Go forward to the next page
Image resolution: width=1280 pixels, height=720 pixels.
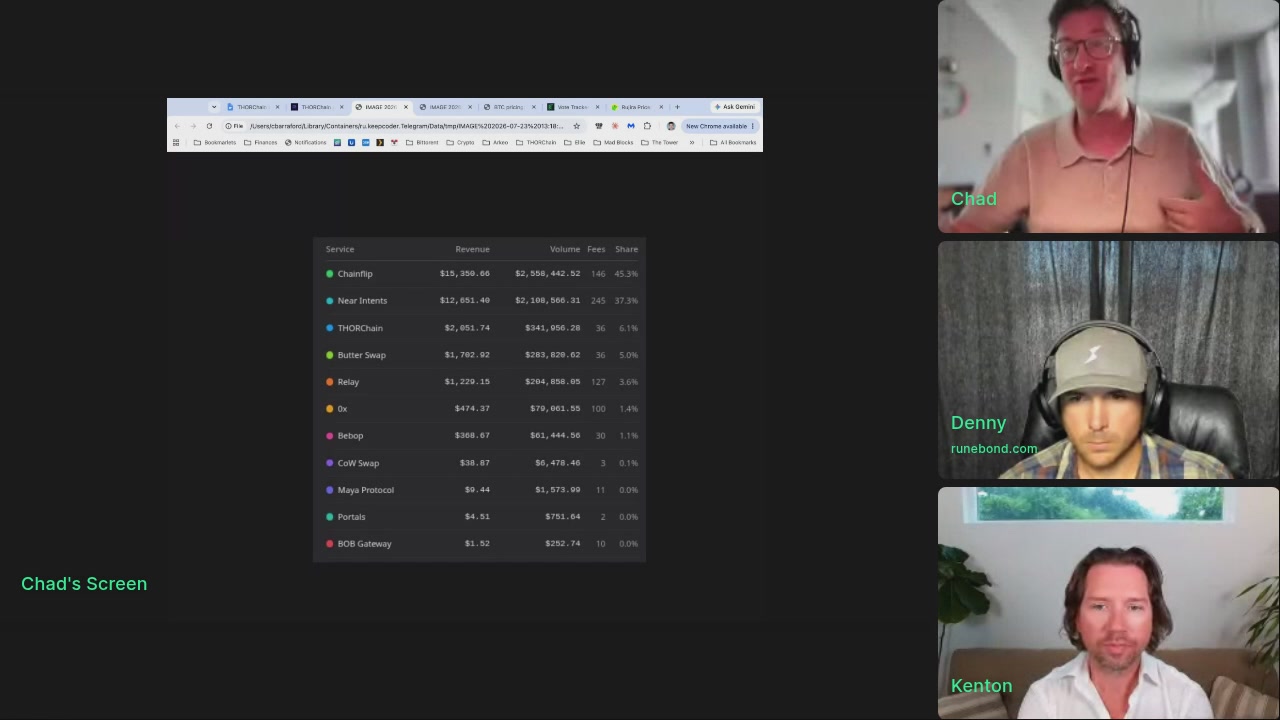click(193, 126)
